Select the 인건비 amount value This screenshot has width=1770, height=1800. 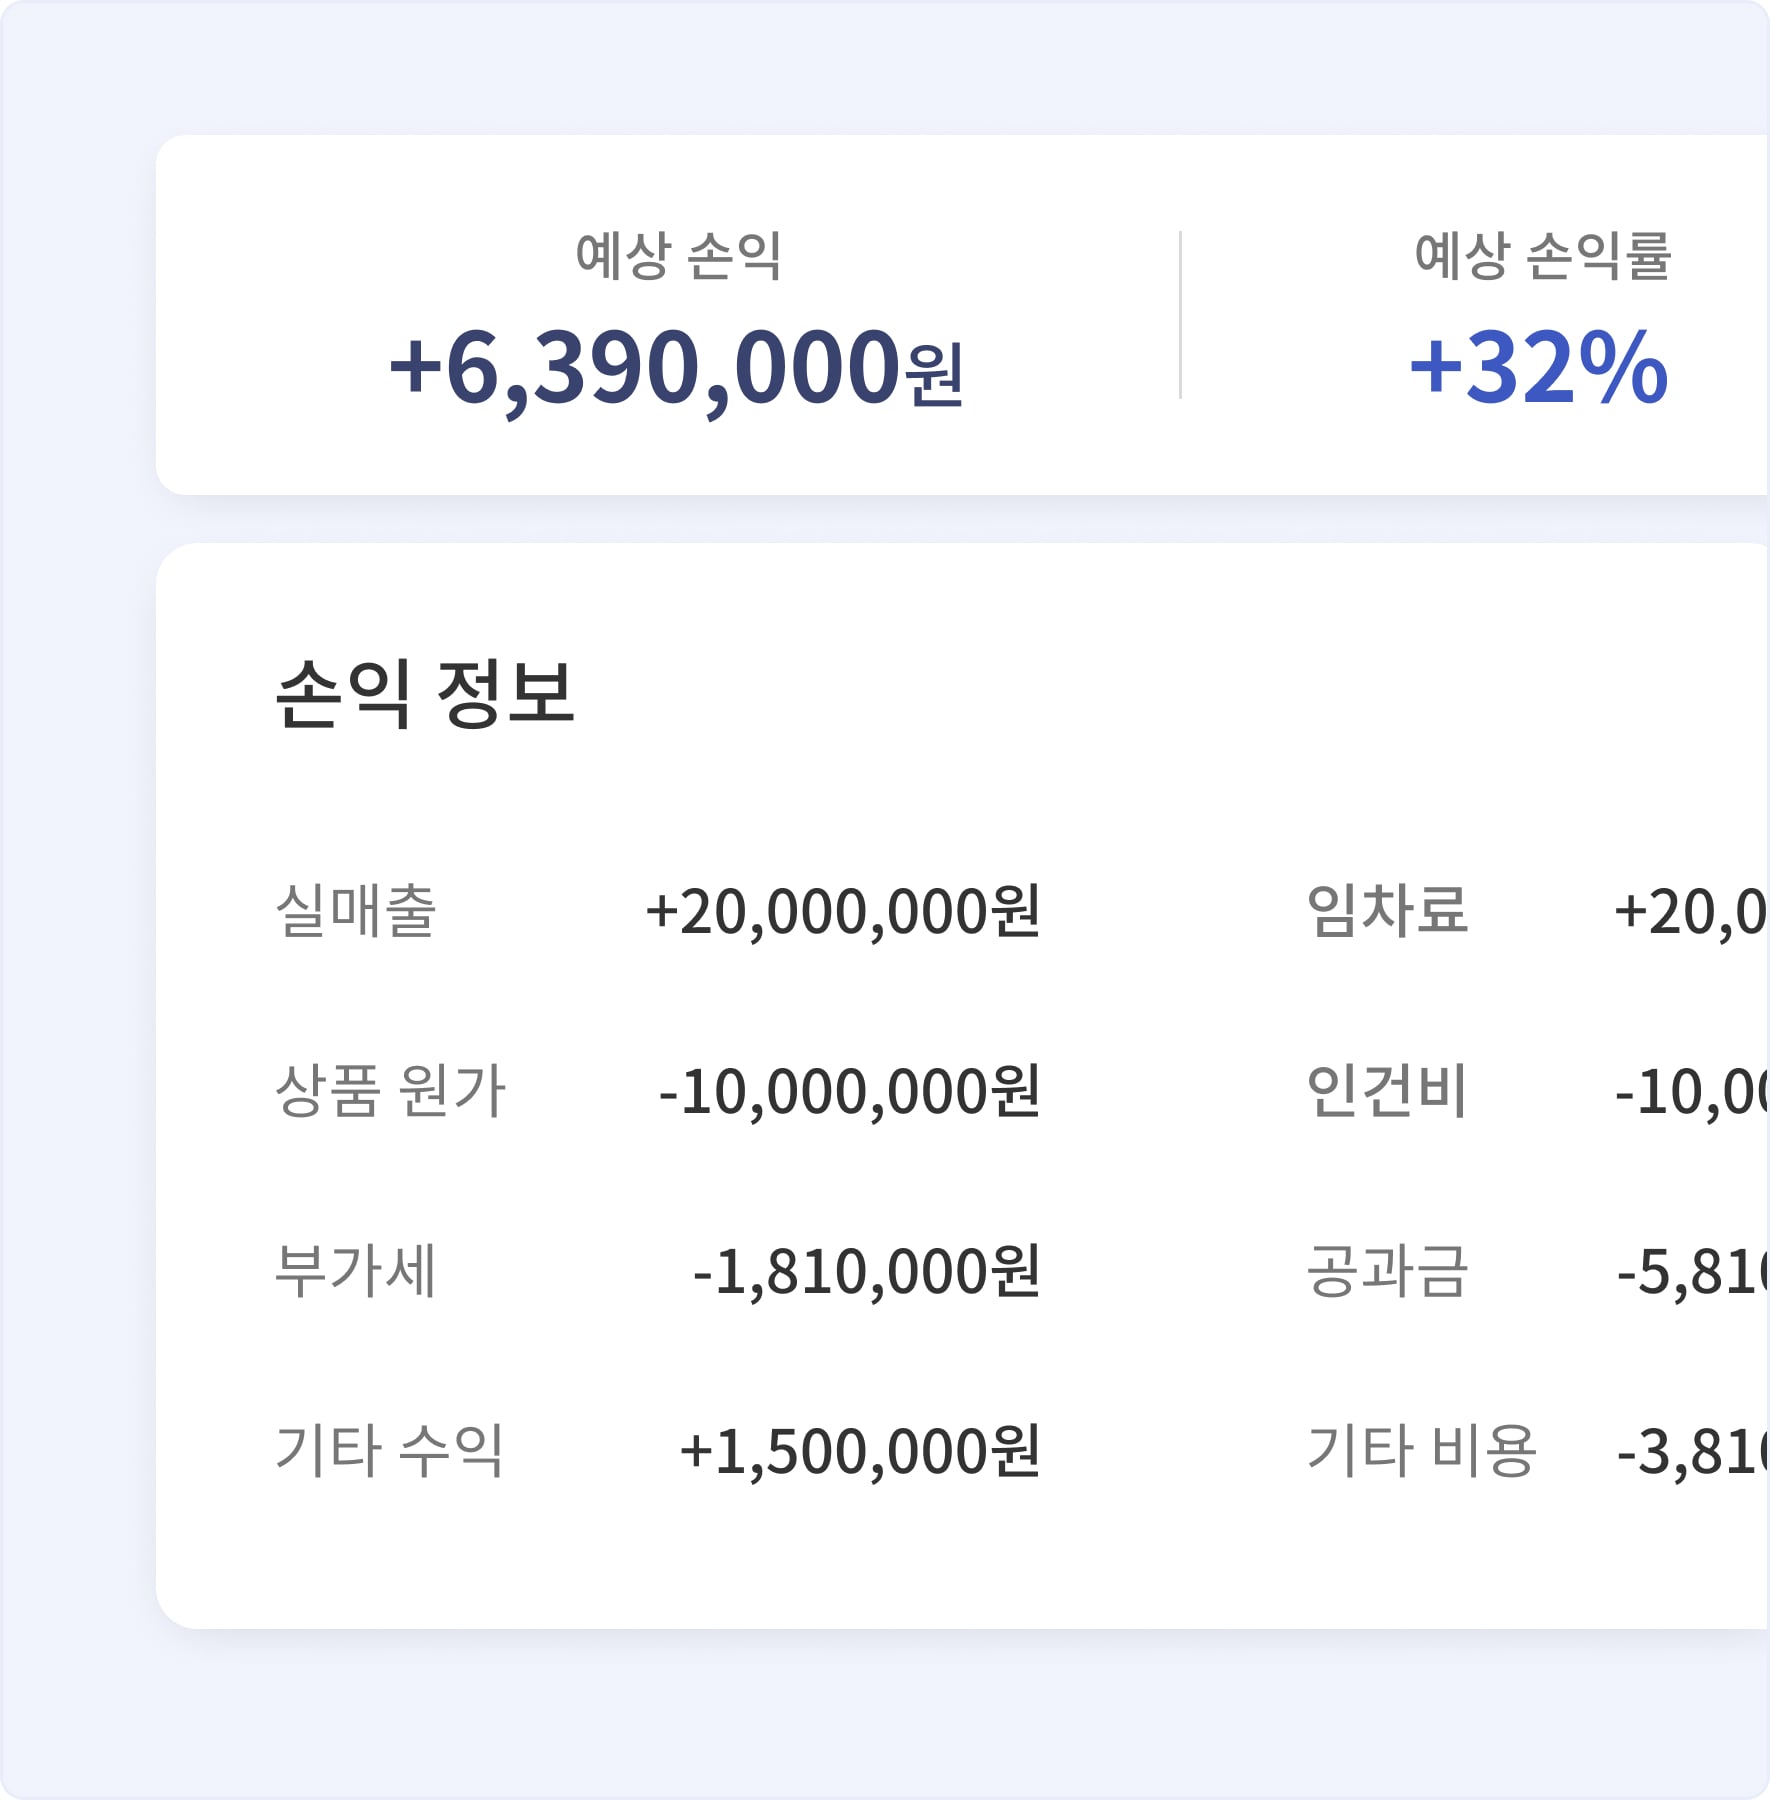(1692, 1091)
